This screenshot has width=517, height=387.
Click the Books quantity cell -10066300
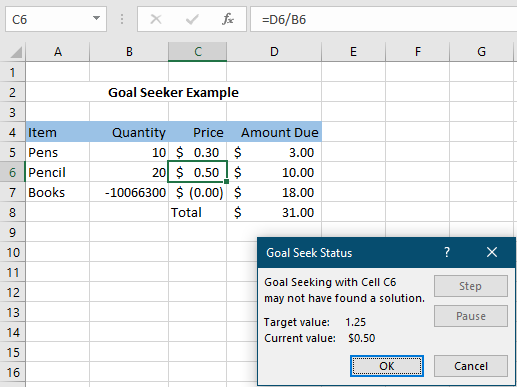[x=129, y=192]
